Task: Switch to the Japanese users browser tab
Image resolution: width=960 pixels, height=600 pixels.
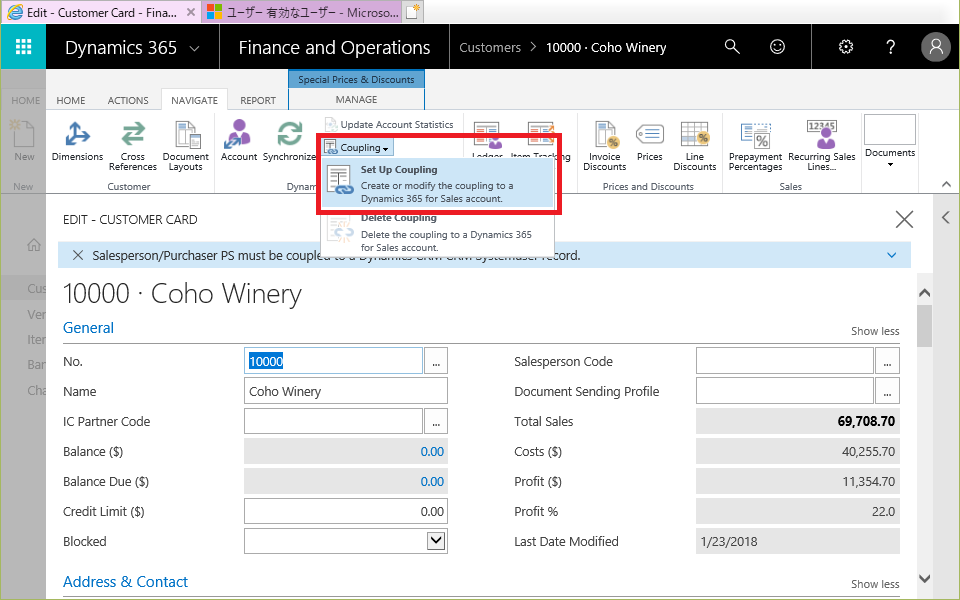Action: coord(302,12)
